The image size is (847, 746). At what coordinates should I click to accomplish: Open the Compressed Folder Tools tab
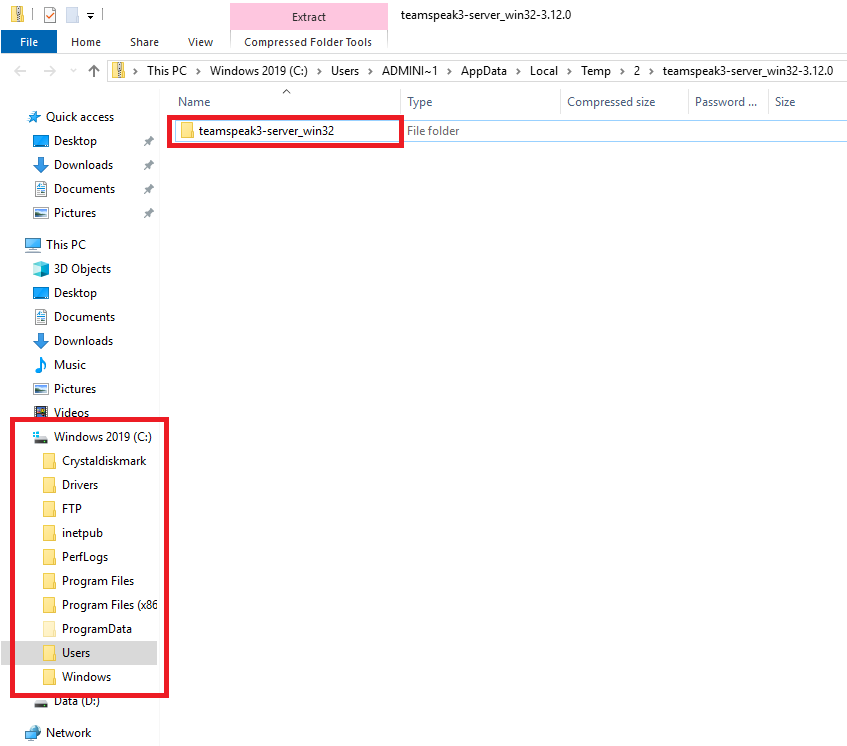coord(308,42)
